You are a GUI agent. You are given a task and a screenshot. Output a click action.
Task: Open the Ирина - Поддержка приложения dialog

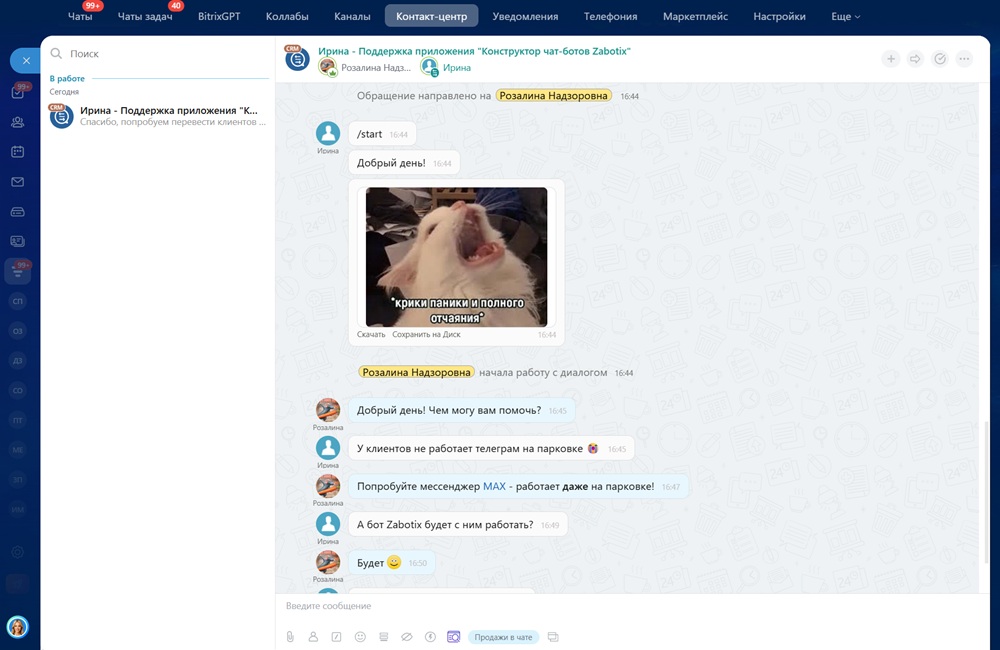click(158, 115)
